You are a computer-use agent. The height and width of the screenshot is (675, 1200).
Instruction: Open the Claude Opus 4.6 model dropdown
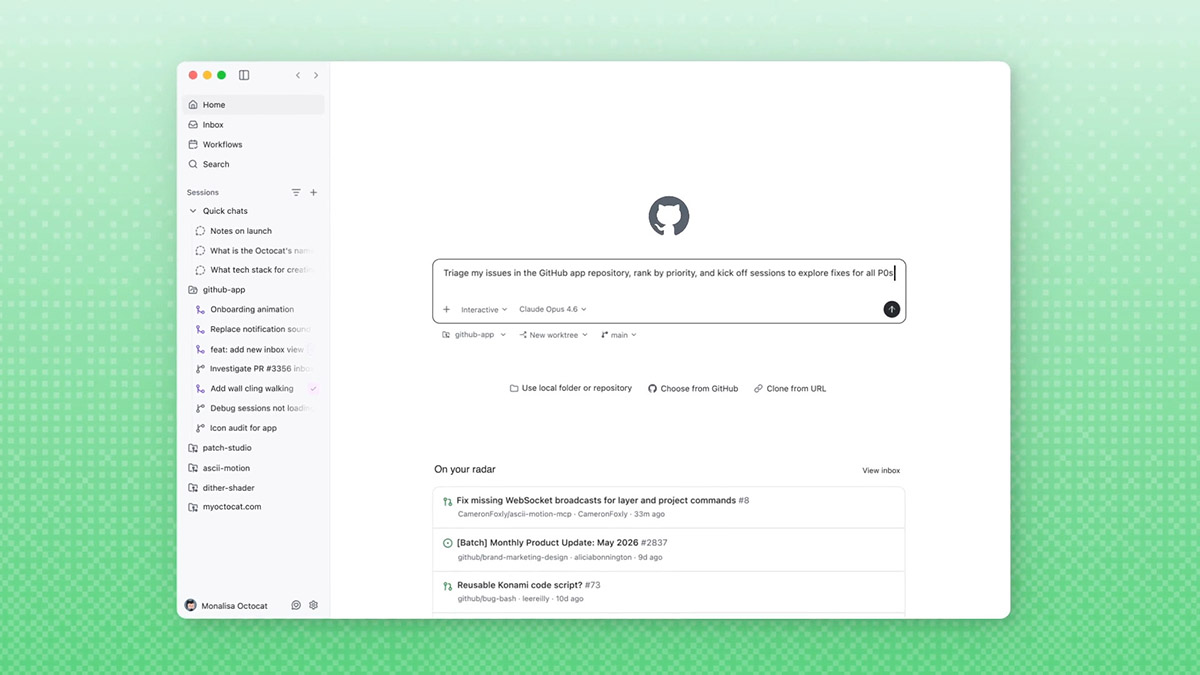(553, 310)
